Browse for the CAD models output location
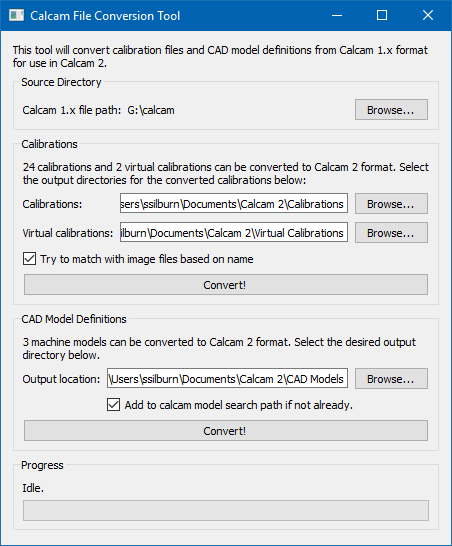Screen dimensions: 452x546 click(x=391, y=379)
